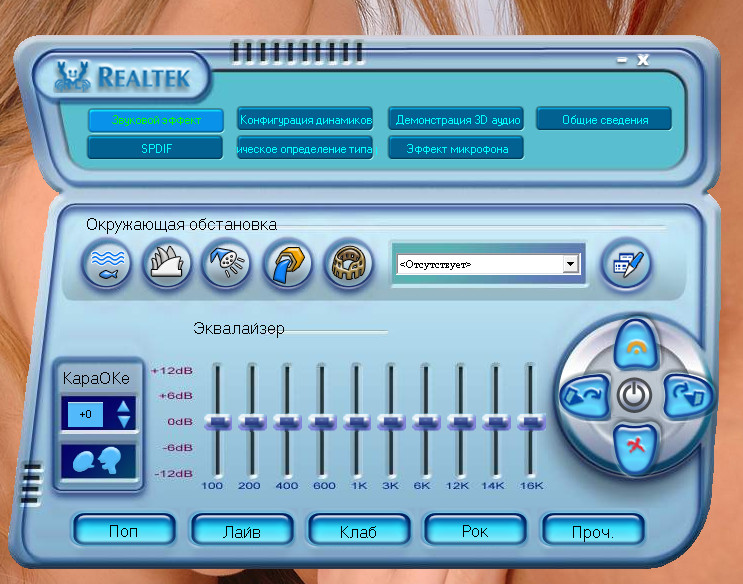Click the red X delete equalizer button
743x584 pixels.
click(635, 448)
